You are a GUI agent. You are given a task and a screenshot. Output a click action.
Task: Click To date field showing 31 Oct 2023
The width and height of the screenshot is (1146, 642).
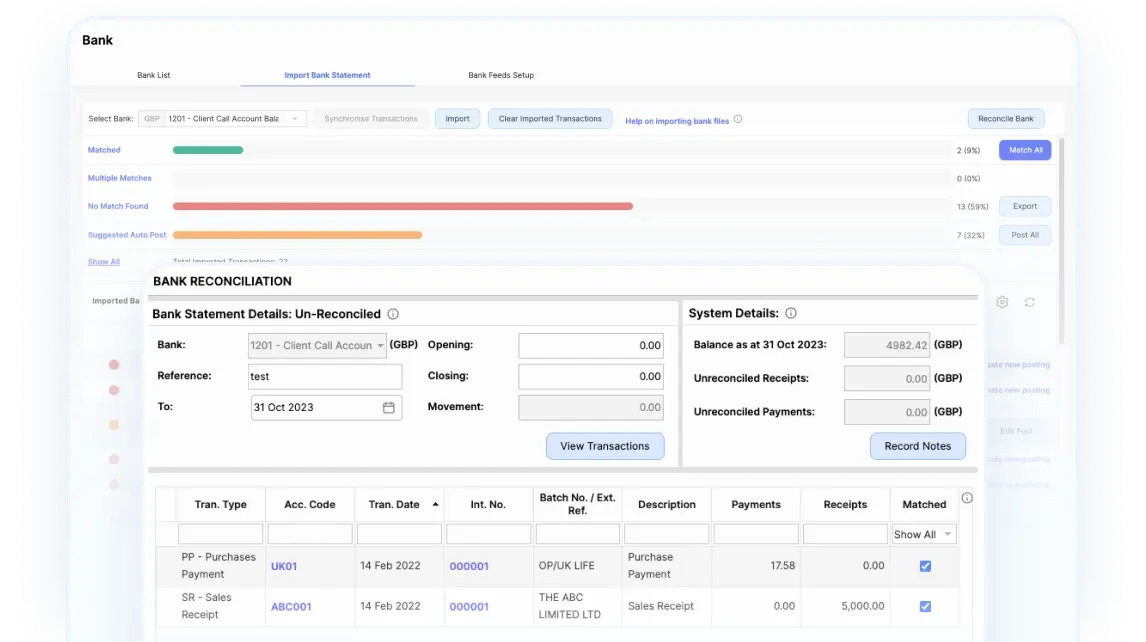326,407
